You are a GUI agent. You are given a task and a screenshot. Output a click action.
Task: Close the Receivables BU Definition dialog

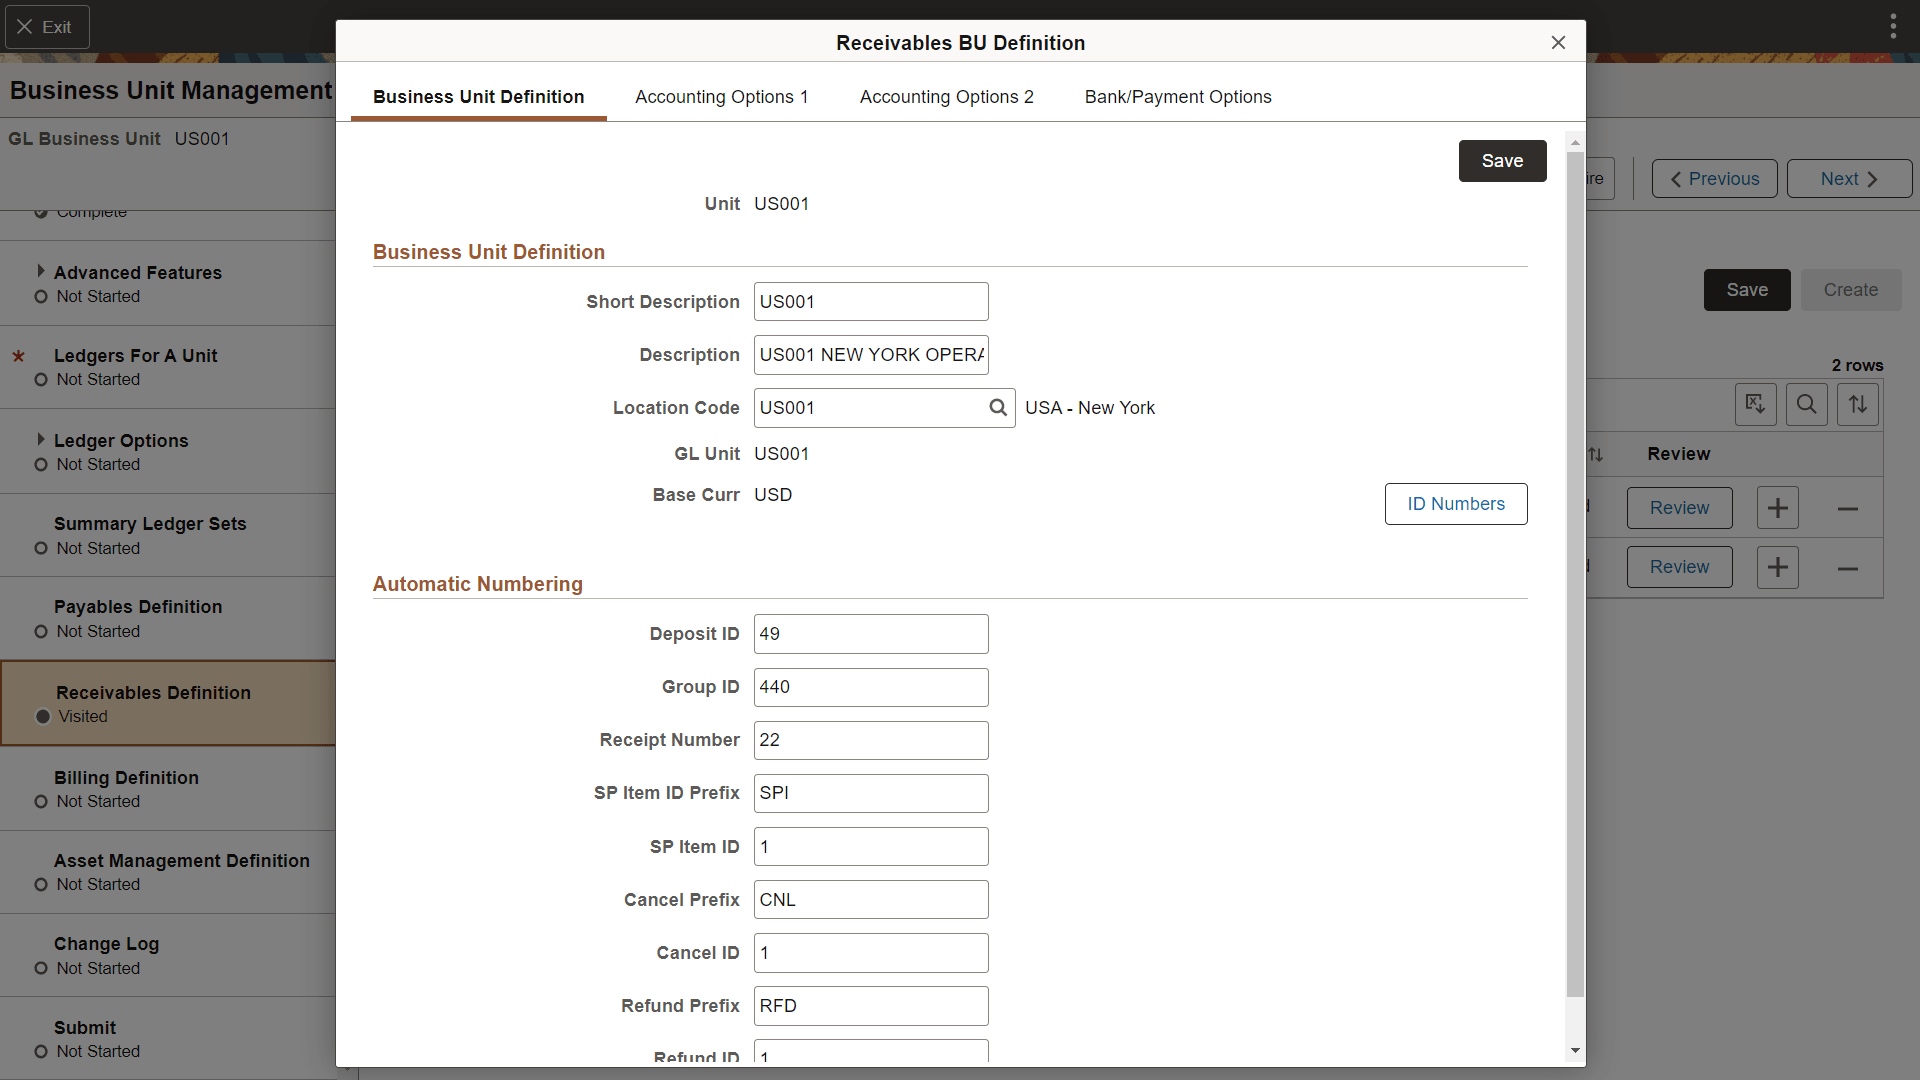(x=1557, y=42)
